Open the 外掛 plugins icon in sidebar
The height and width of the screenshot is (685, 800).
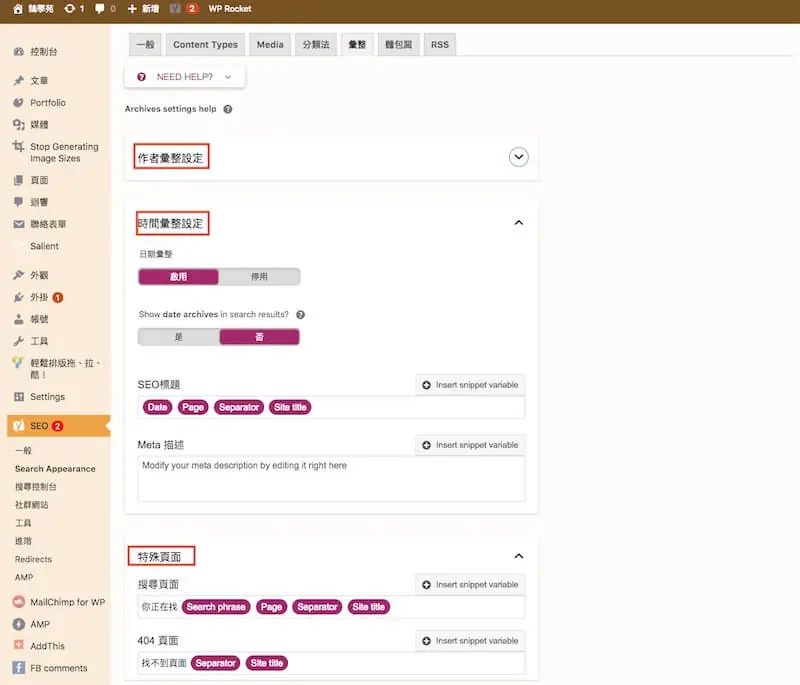[19, 297]
